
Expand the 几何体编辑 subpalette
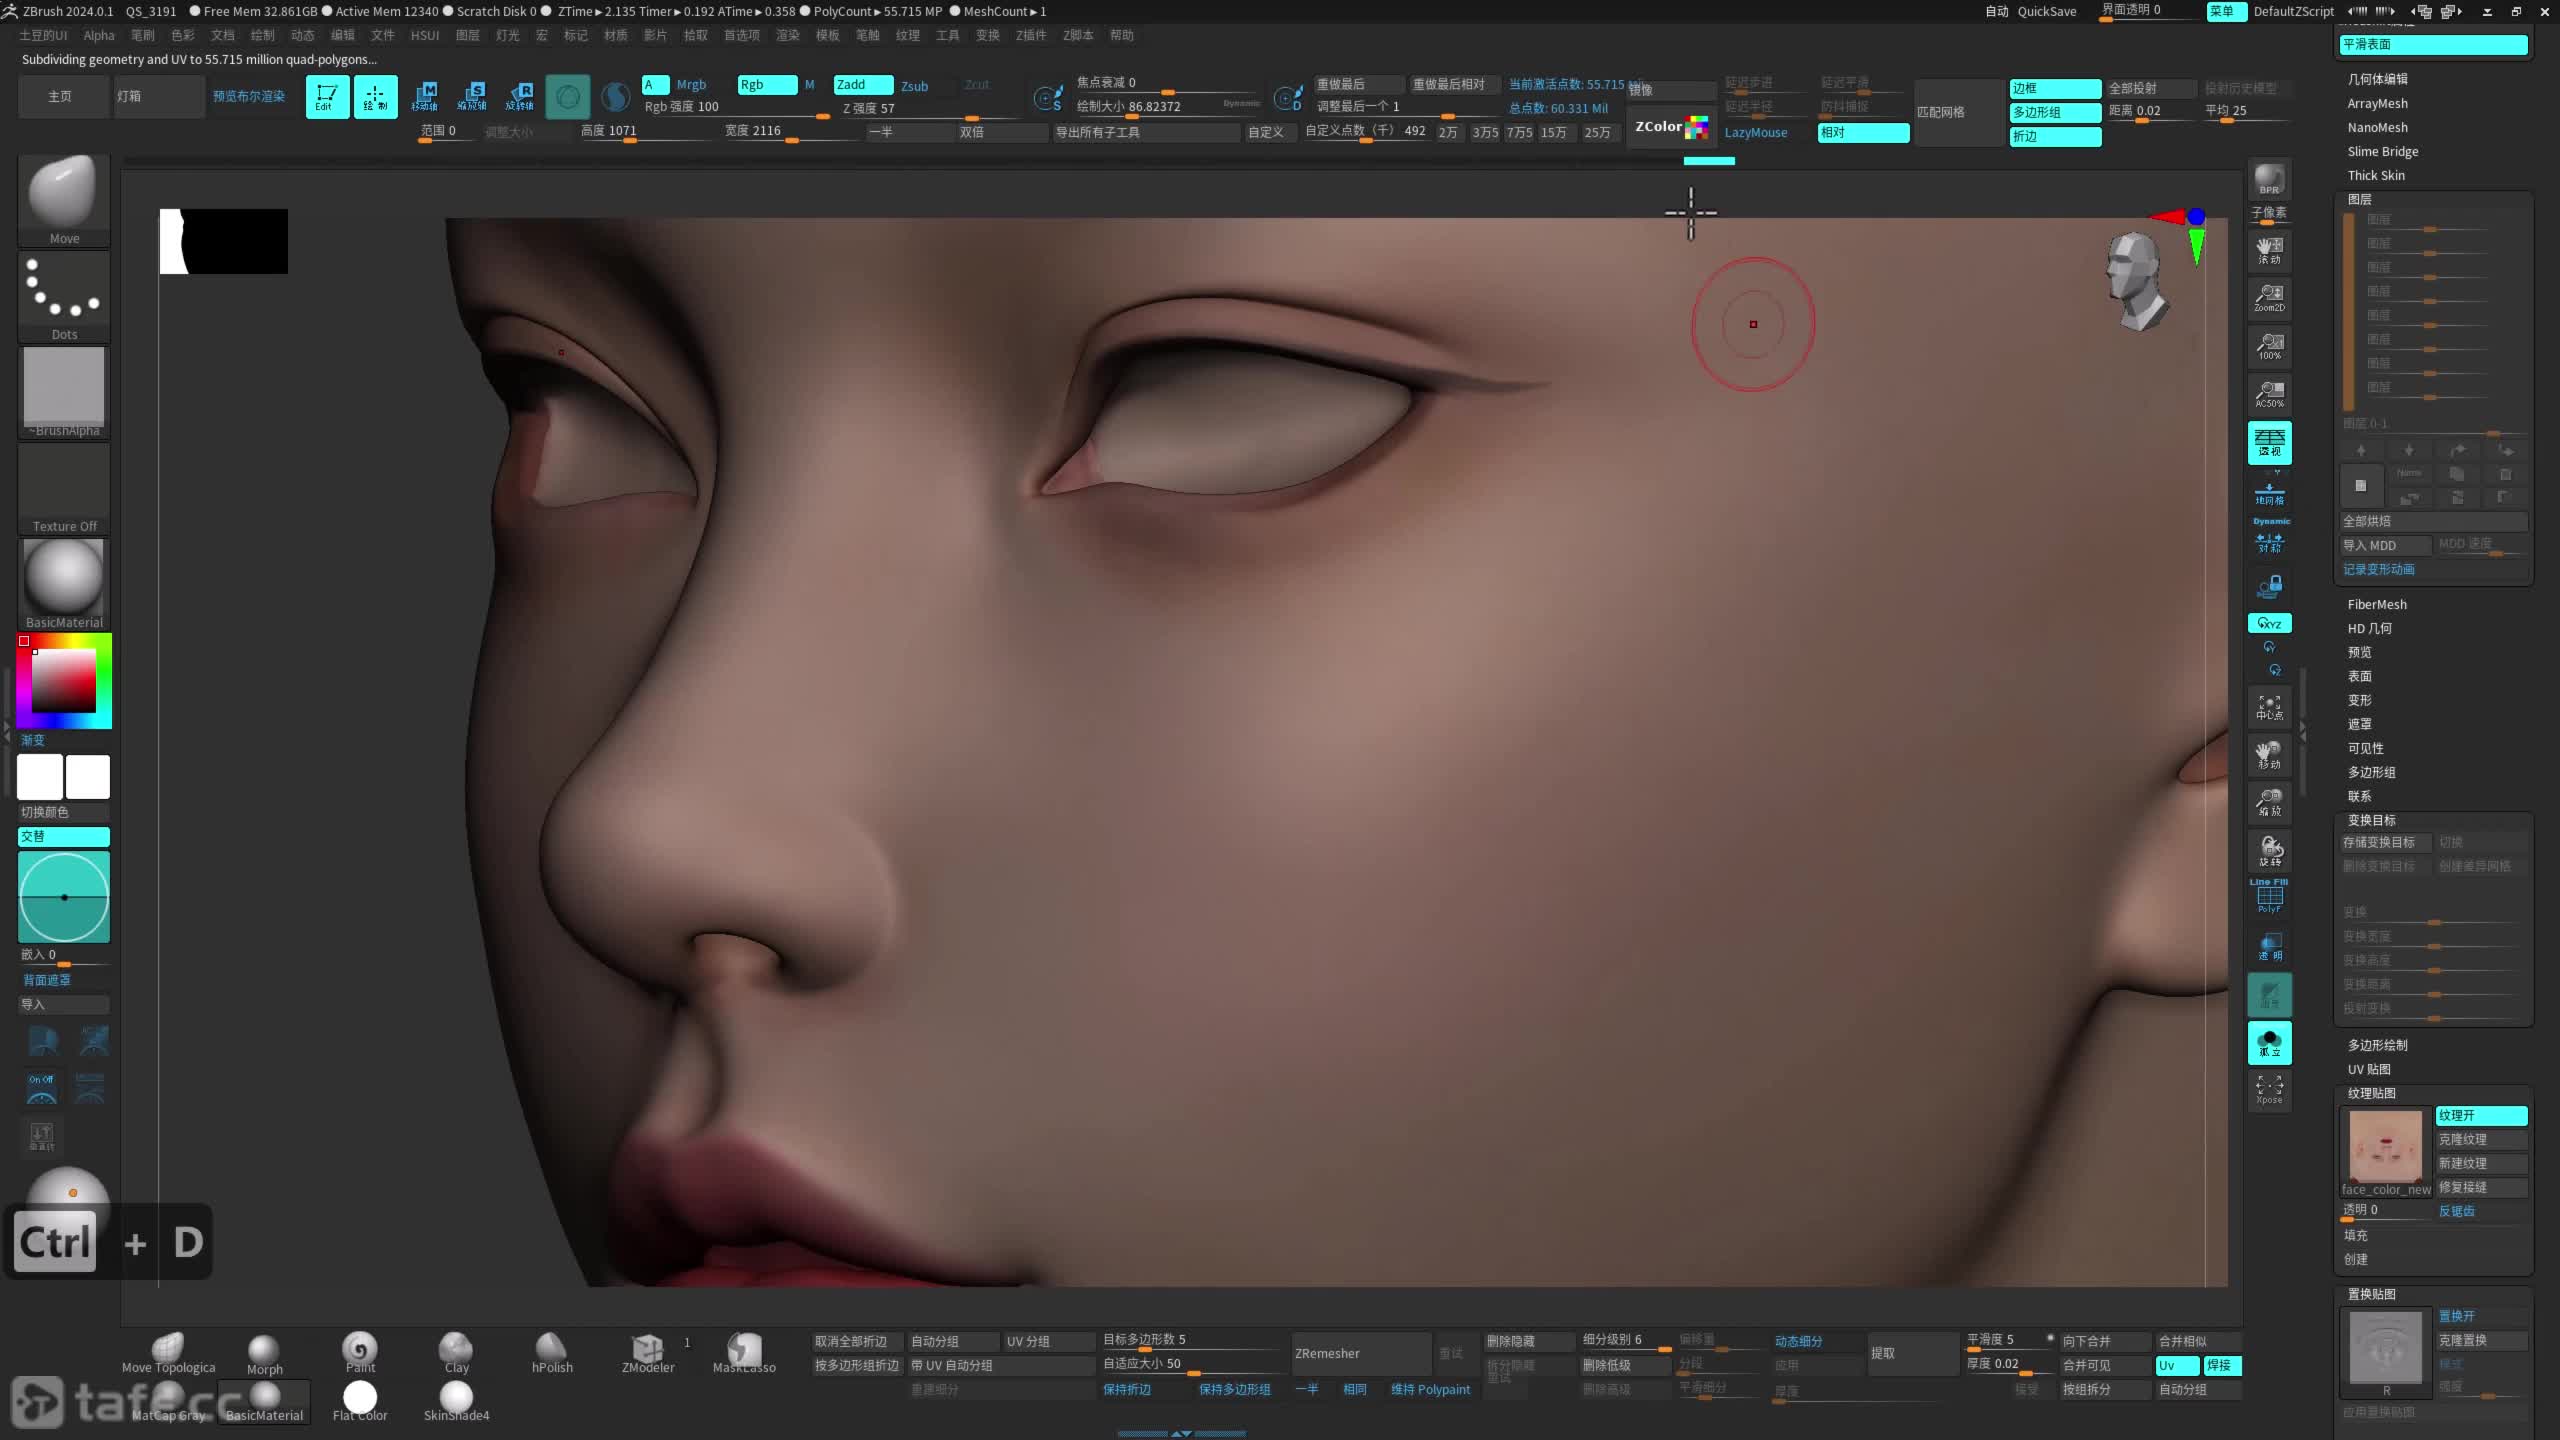pyautogui.click(x=2378, y=79)
